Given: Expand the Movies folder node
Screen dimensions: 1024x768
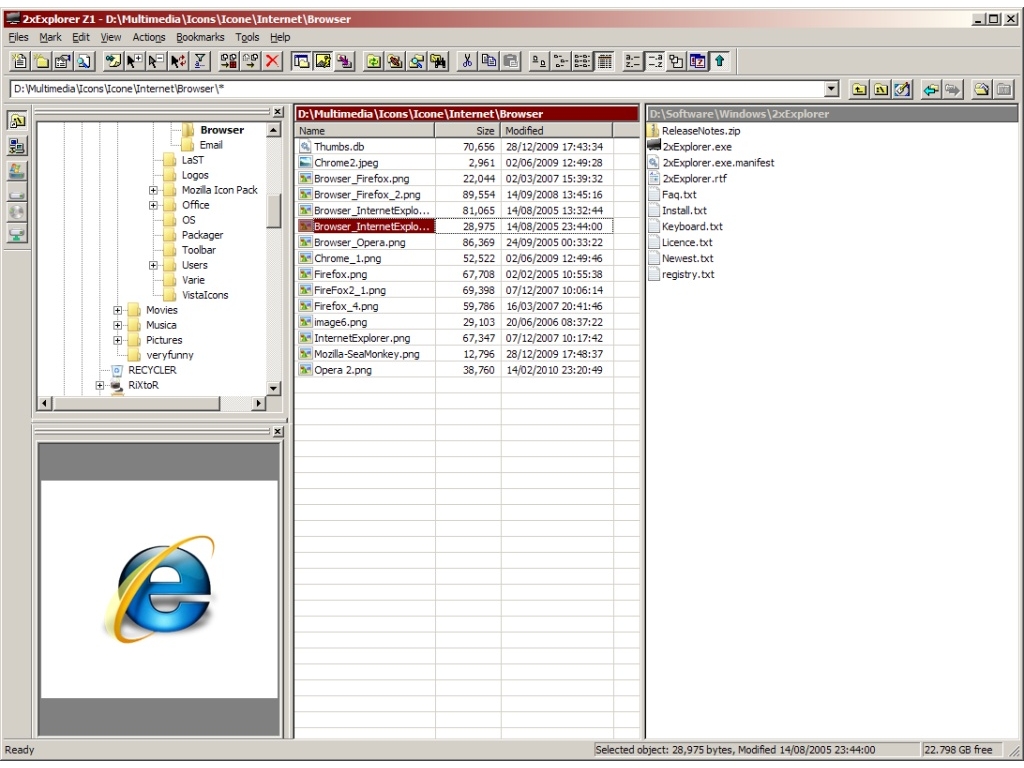Looking at the screenshot, I should pyautogui.click(x=118, y=310).
